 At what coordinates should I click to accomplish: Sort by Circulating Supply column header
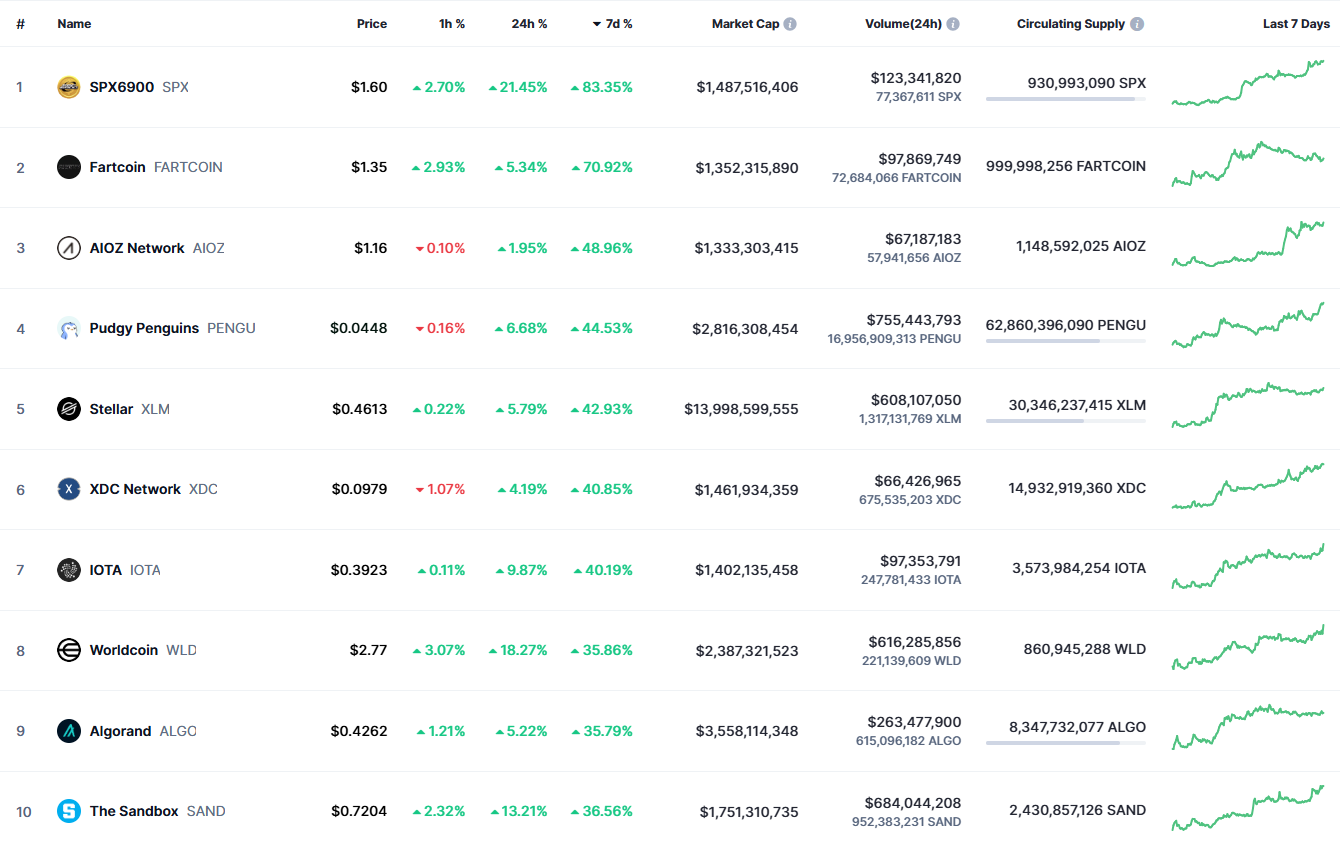coord(1071,24)
